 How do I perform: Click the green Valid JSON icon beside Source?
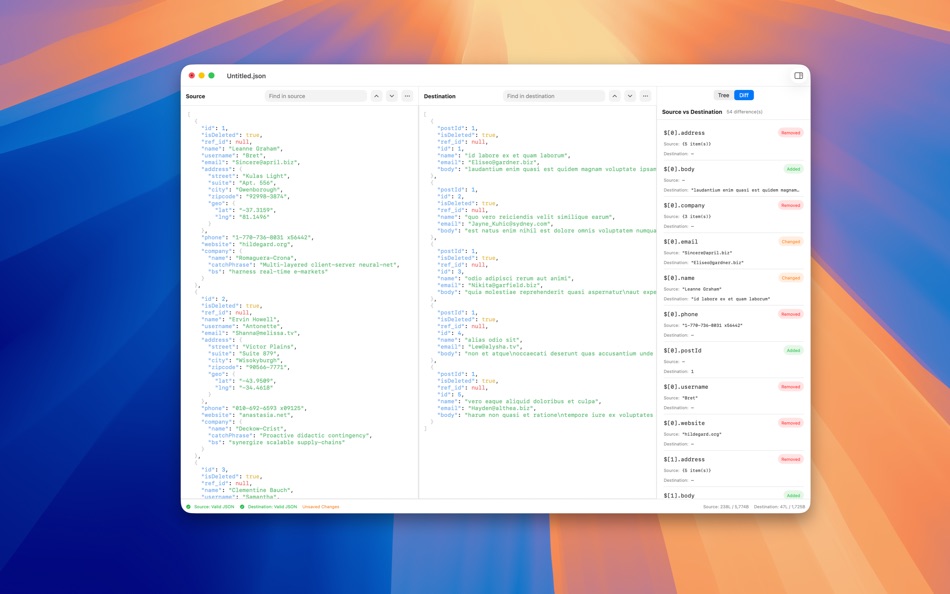(189, 507)
